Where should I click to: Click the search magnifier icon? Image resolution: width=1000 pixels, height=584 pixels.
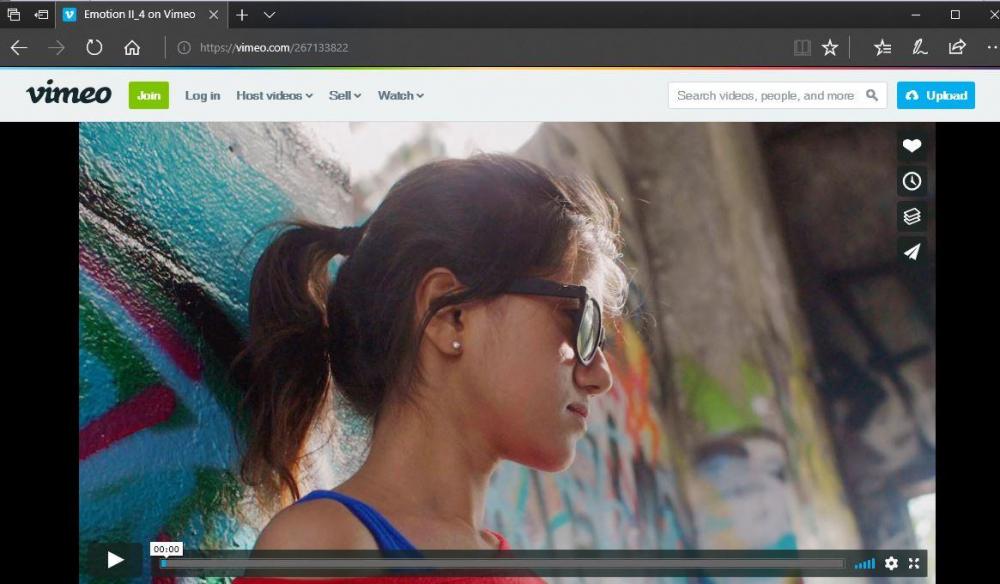point(872,96)
